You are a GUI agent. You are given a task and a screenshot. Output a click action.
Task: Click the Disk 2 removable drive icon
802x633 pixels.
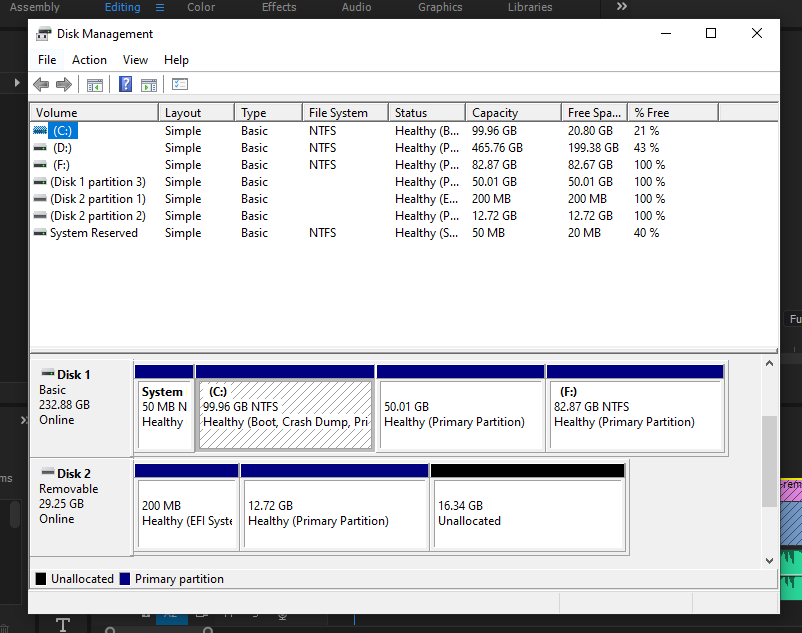(48, 471)
